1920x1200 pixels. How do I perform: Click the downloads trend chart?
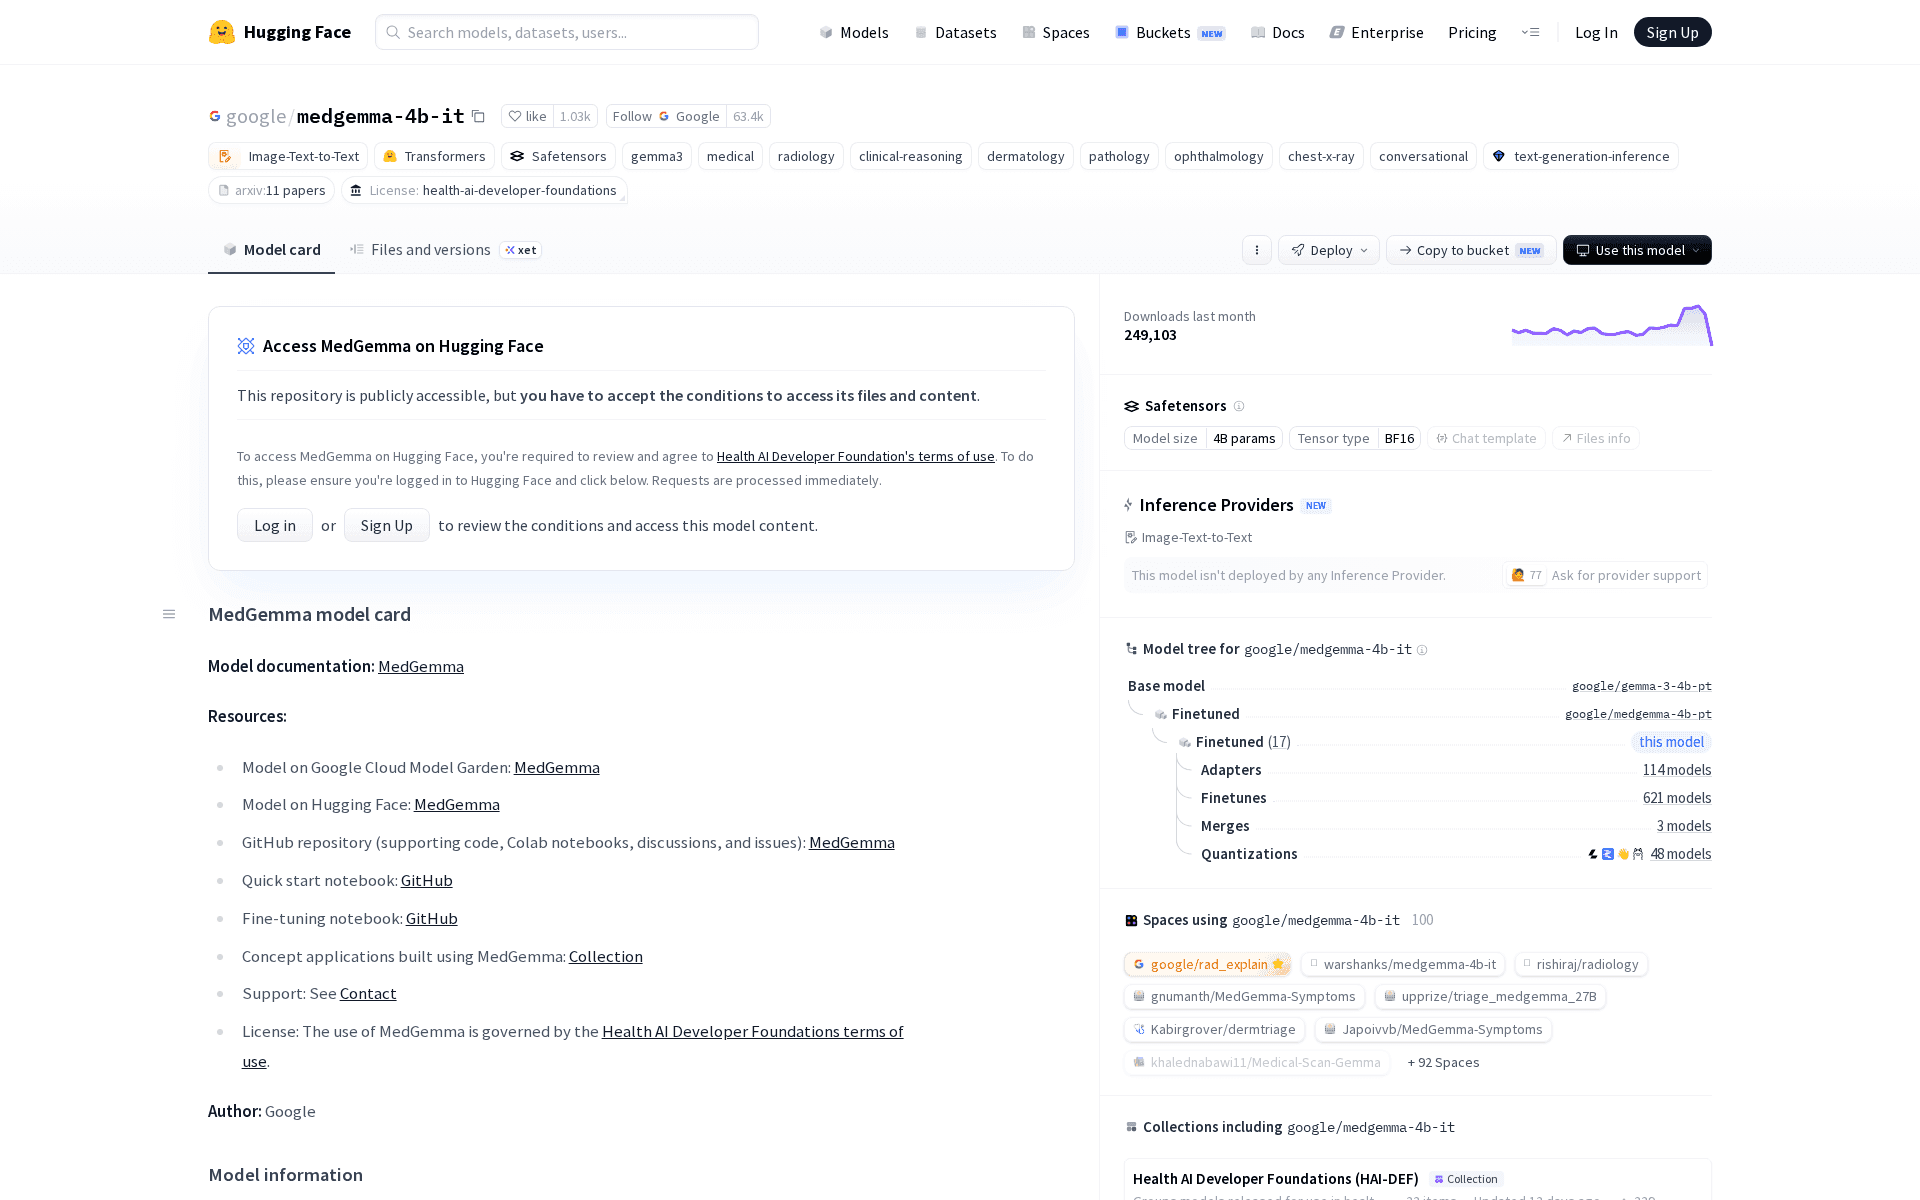click(x=1612, y=325)
